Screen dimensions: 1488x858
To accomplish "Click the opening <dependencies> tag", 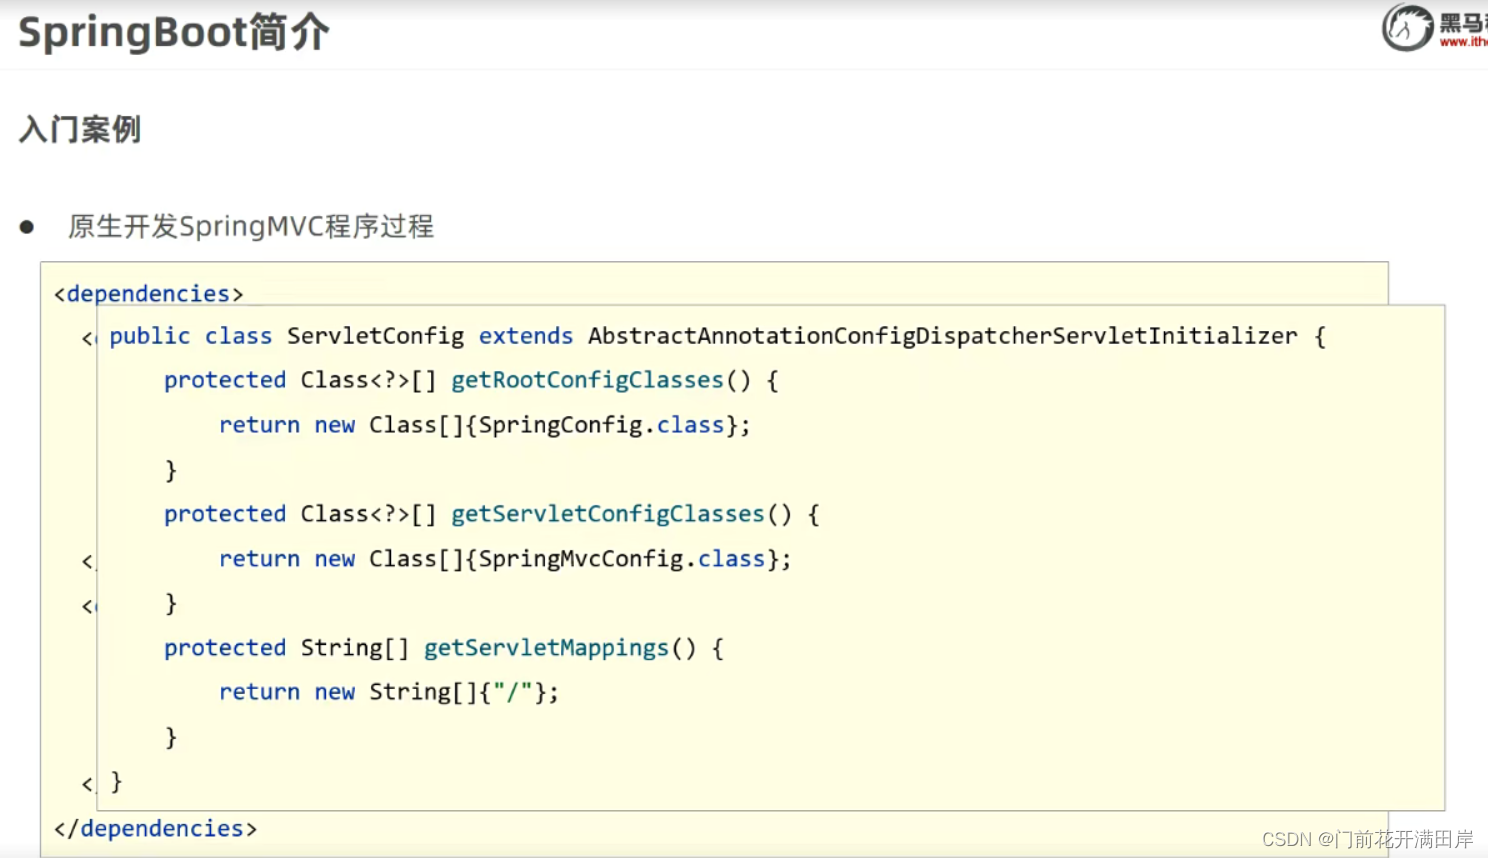I will (x=149, y=294).
